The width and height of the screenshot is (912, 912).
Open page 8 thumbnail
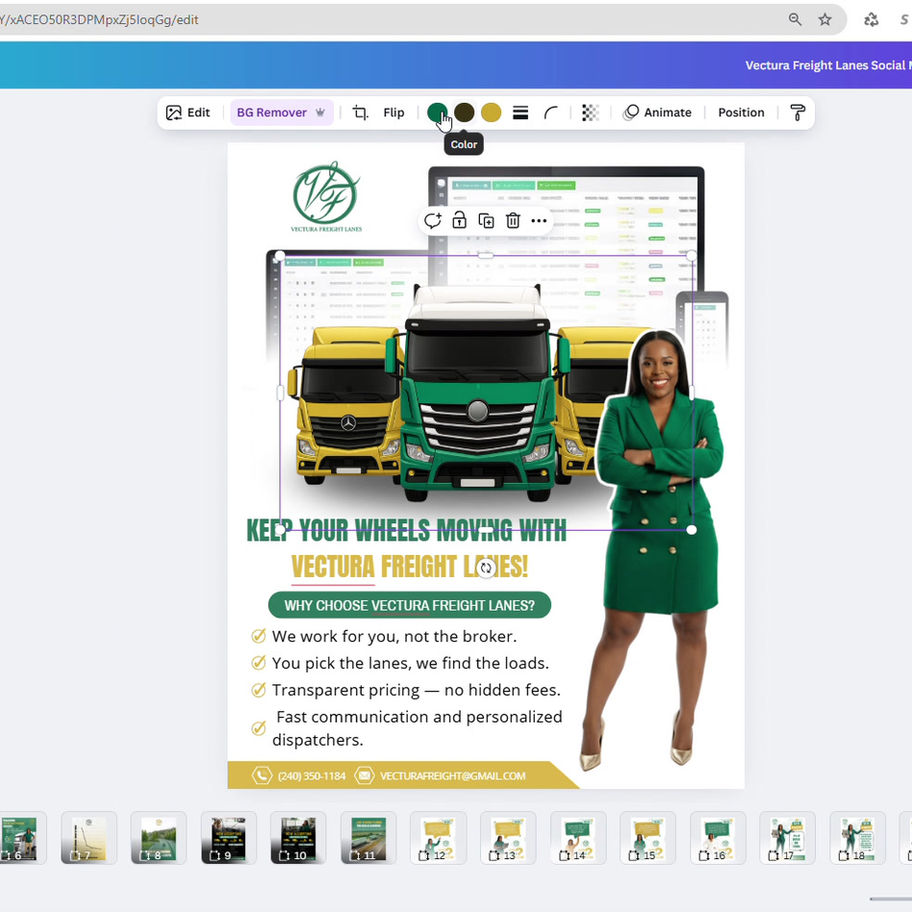159,838
